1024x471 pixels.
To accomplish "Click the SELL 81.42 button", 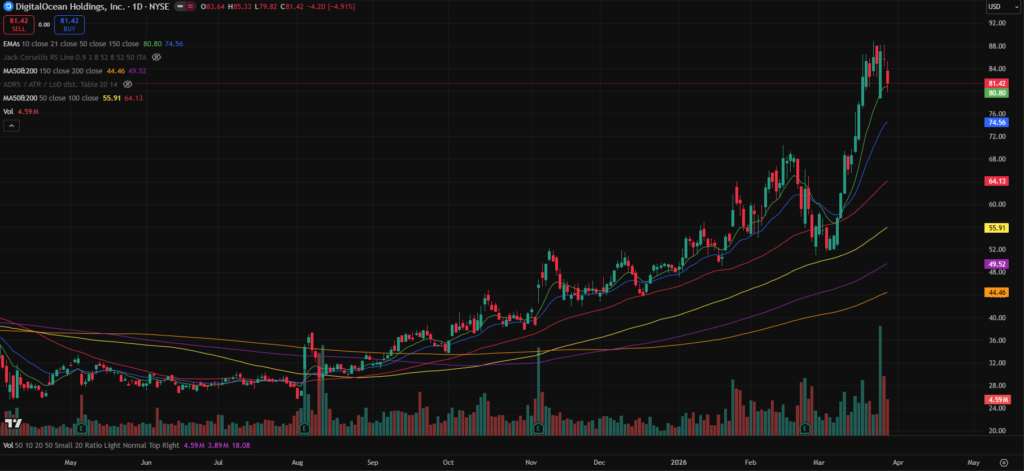I will point(18,24).
